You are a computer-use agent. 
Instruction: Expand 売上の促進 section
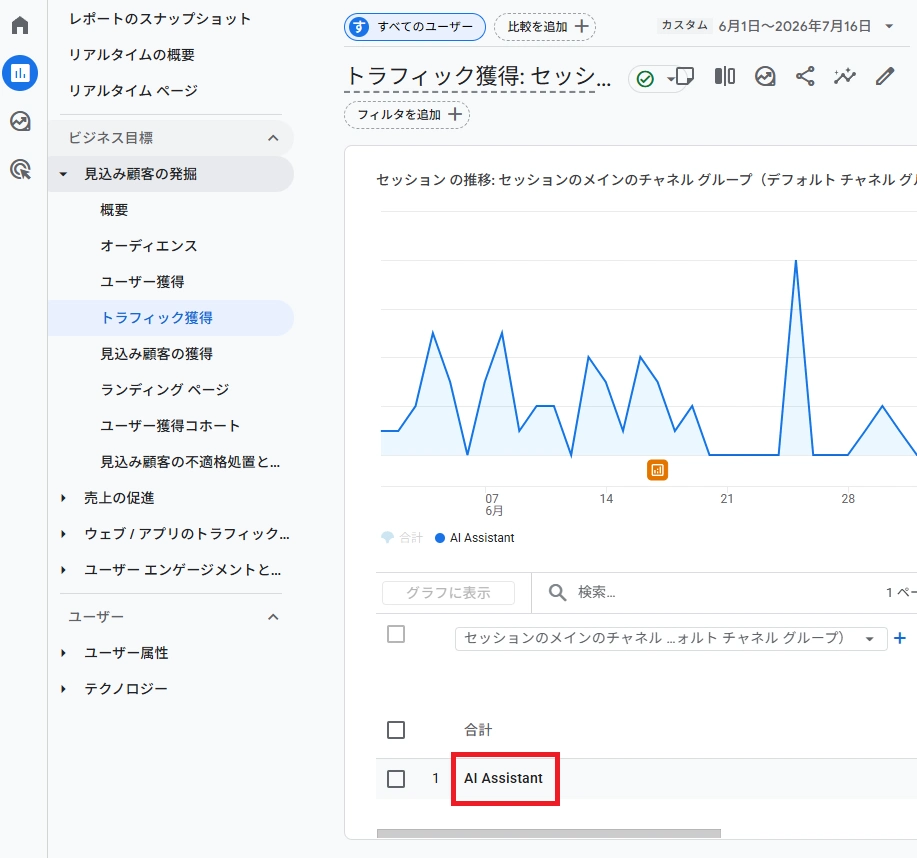(x=63, y=498)
